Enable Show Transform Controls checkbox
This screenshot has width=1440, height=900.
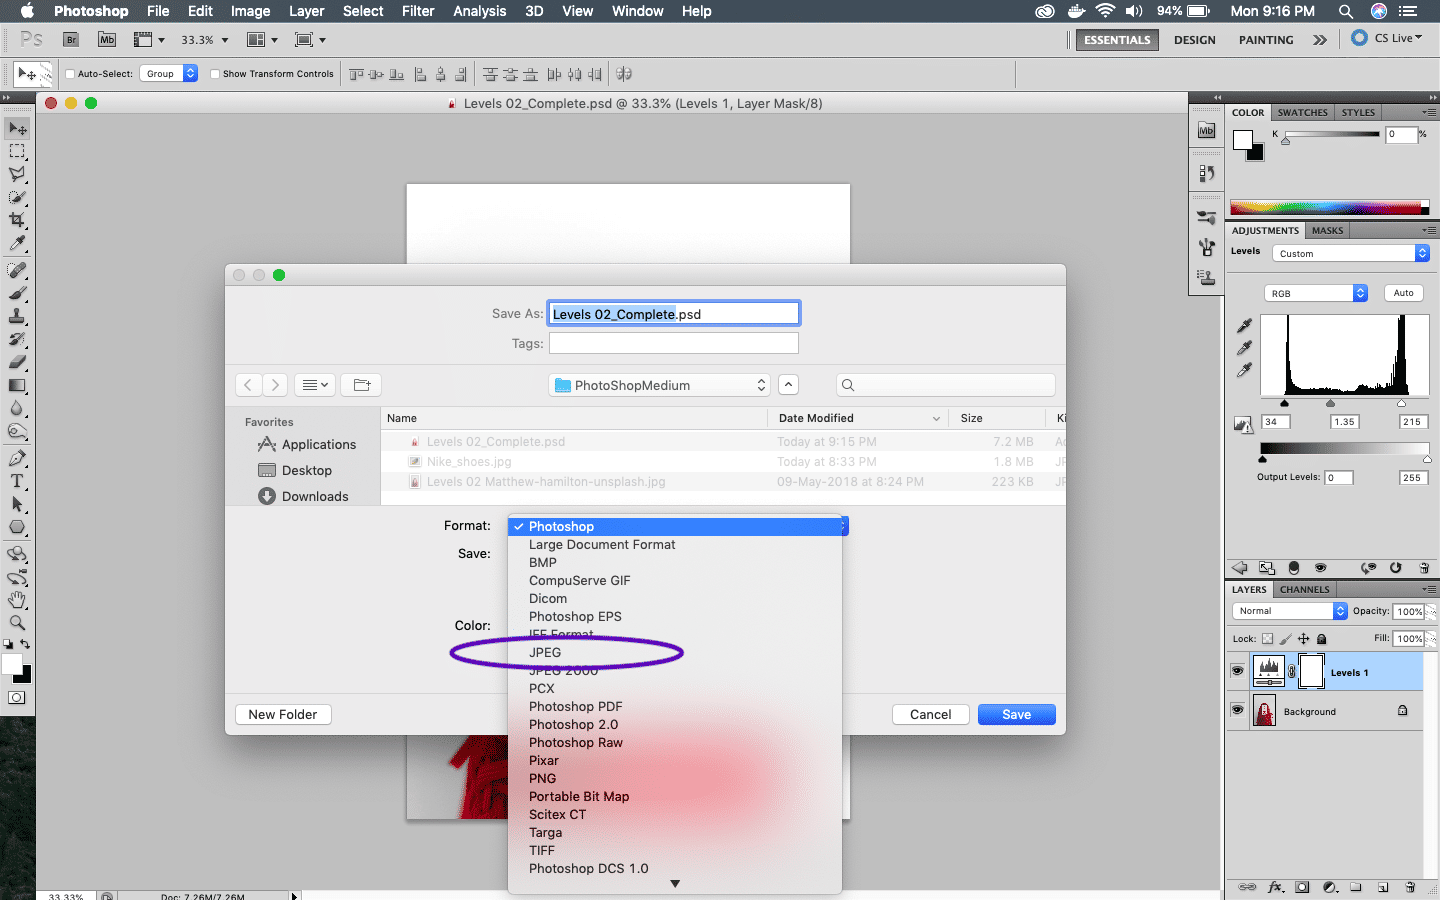pos(215,74)
